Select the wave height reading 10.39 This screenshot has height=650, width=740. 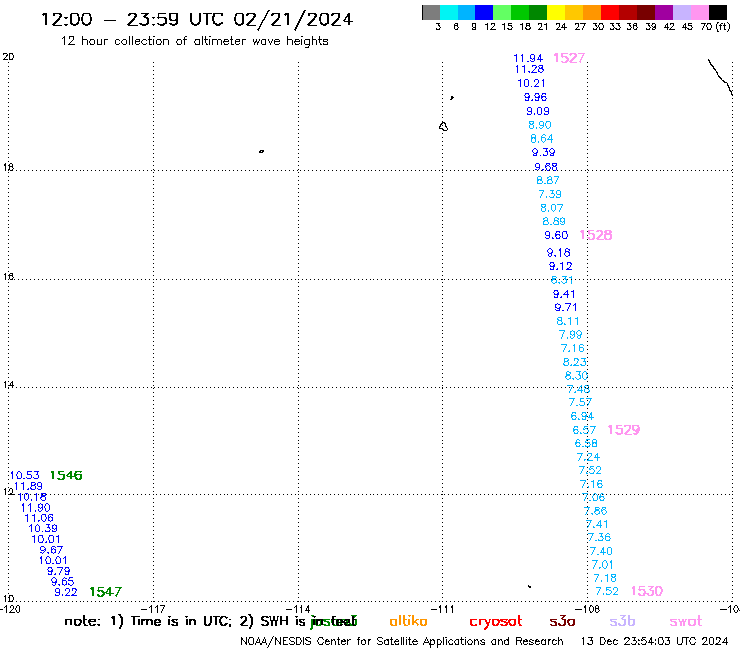(43, 529)
